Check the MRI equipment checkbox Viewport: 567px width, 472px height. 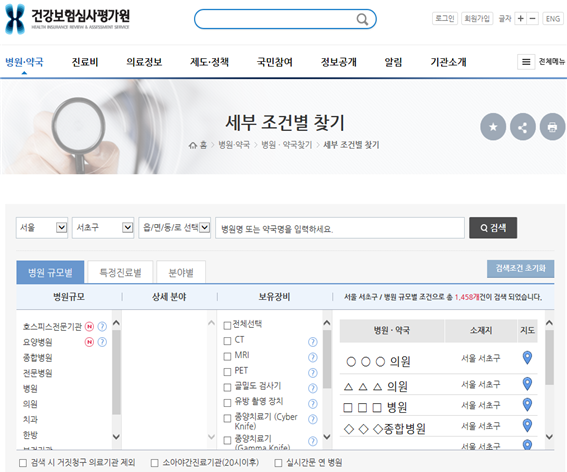tap(227, 357)
